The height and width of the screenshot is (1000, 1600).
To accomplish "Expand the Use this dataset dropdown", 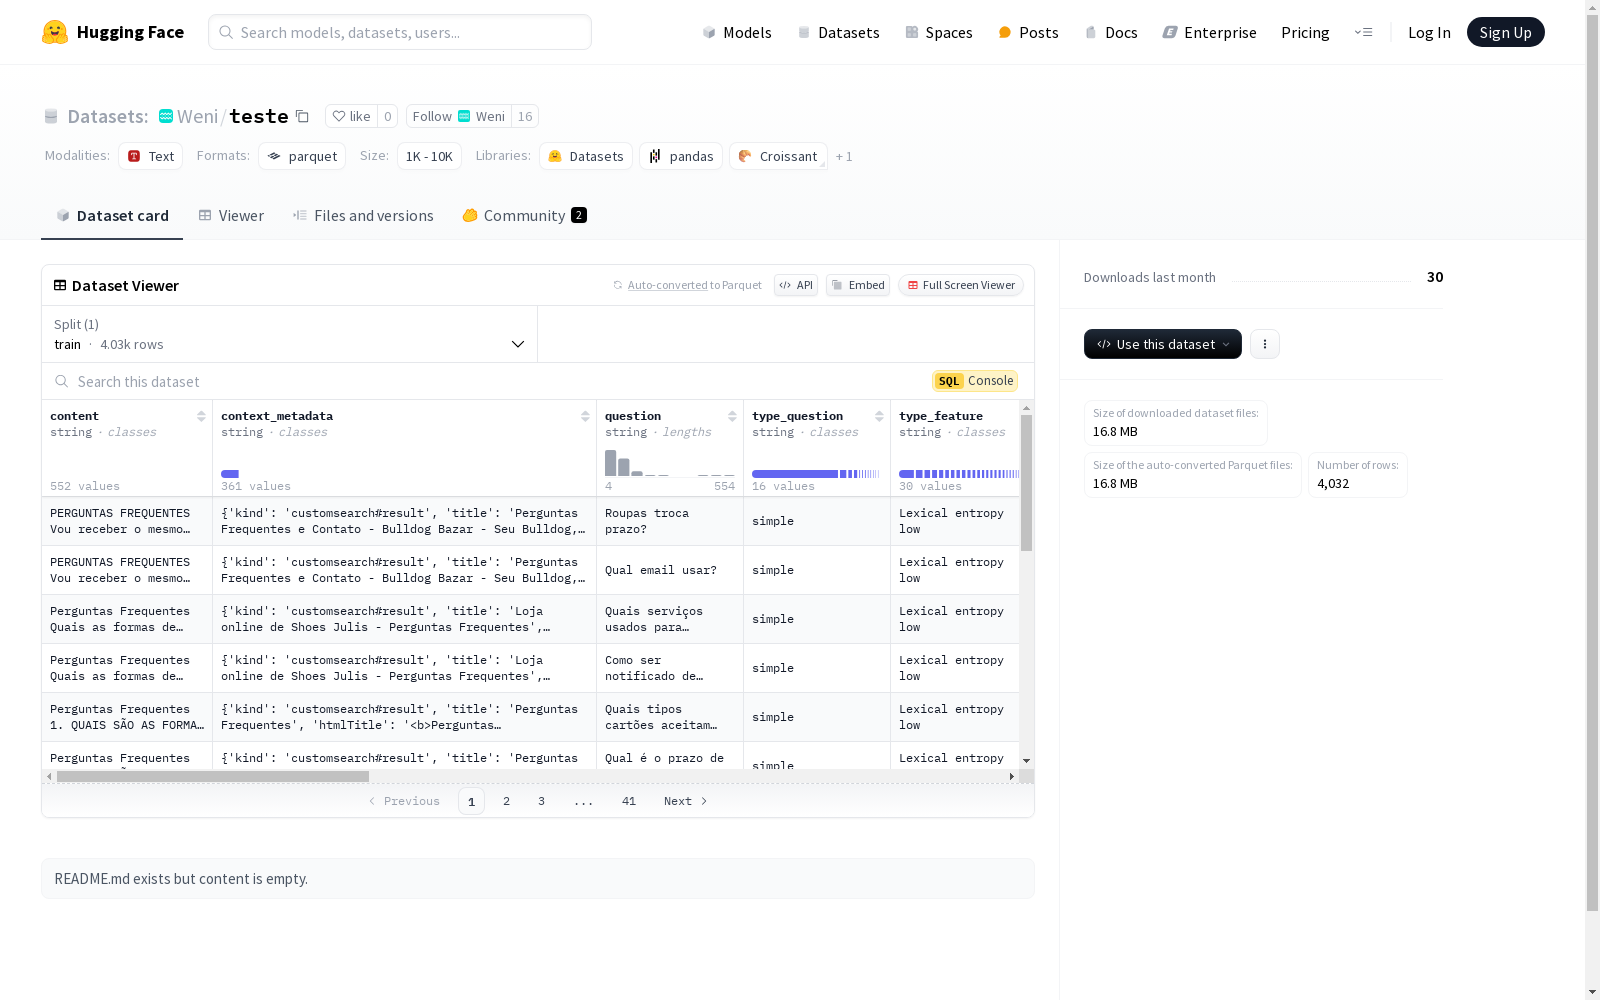I will pos(1163,344).
